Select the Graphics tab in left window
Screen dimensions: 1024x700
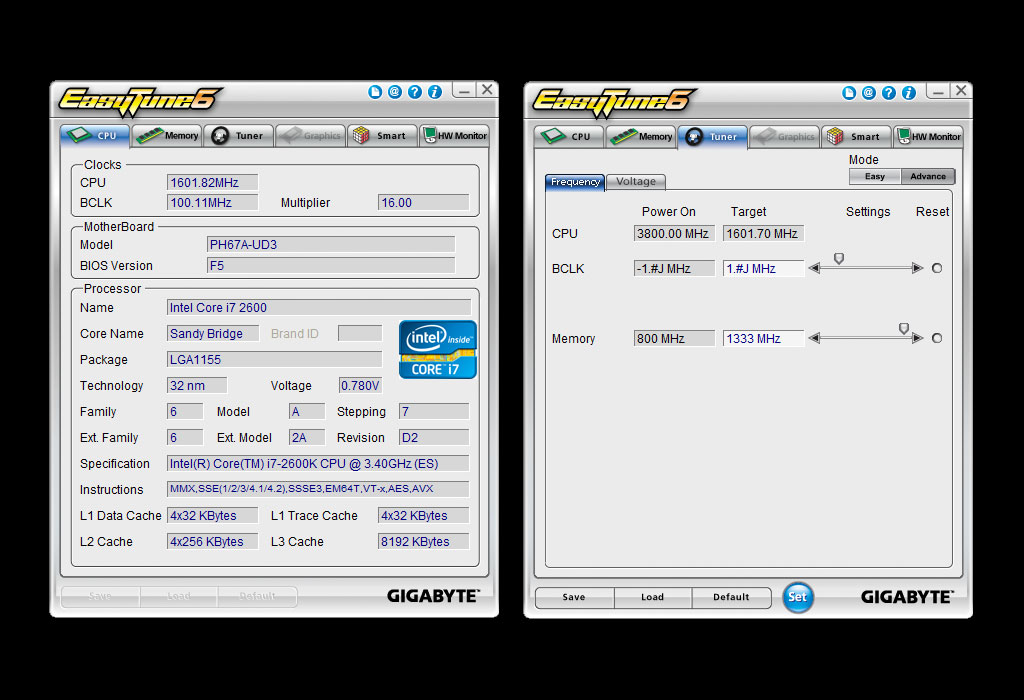point(310,136)
